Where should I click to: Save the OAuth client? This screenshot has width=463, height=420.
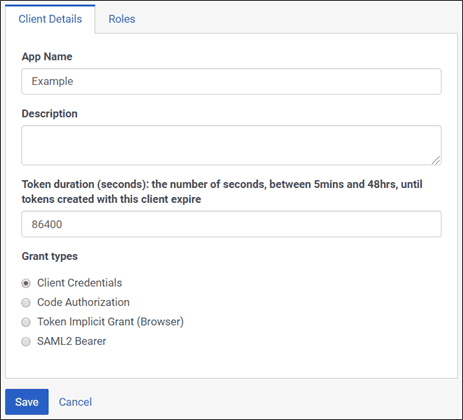point(27,402)
